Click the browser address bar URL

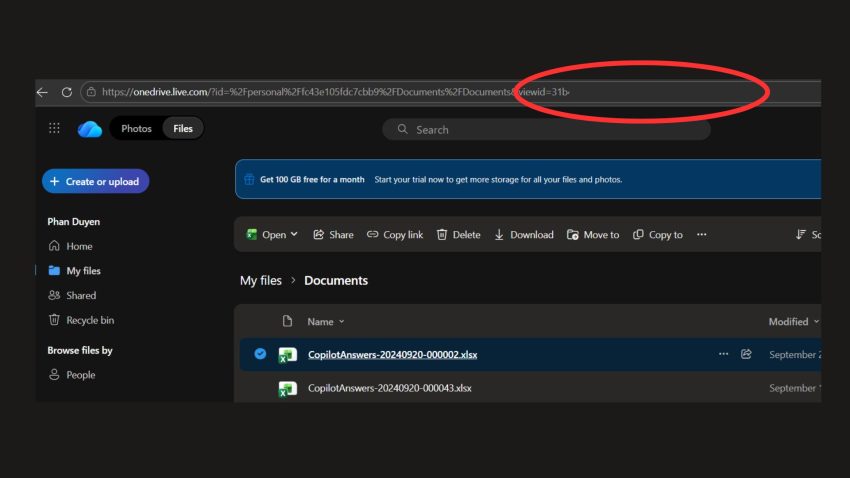pyautogui.click(x=336, y=92)
